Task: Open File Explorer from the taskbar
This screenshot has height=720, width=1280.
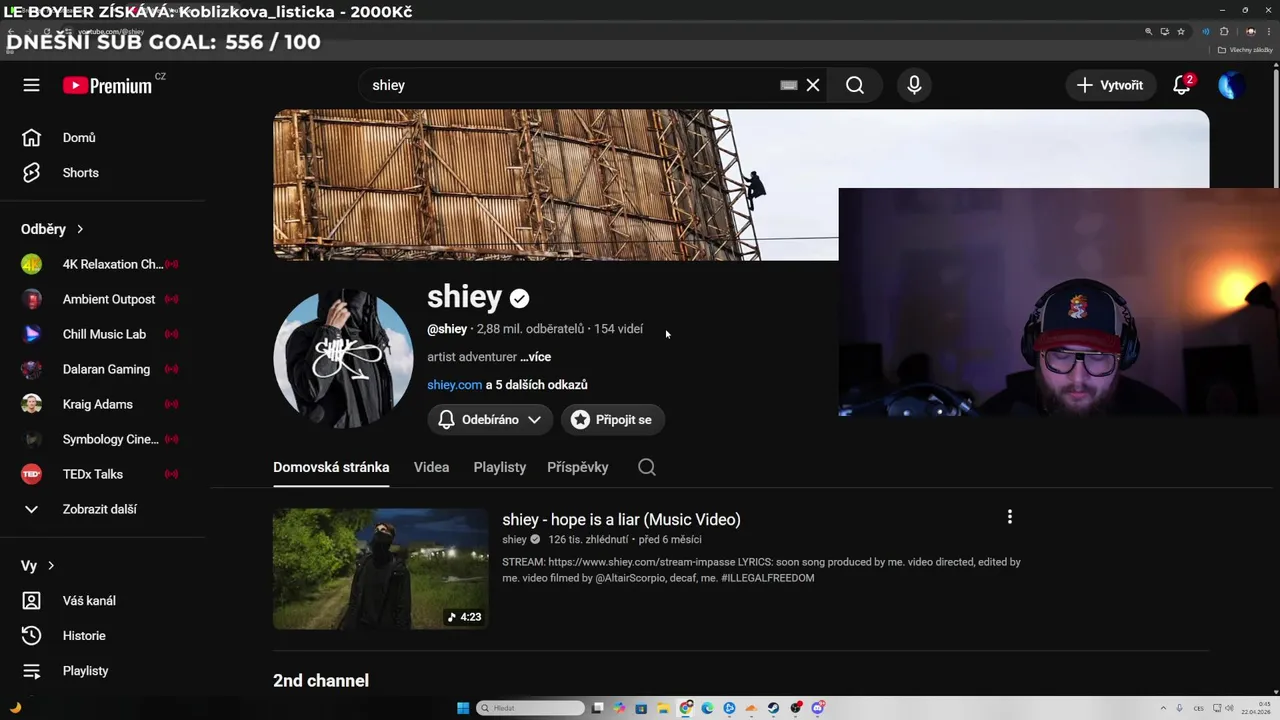Action: [663, 708]
